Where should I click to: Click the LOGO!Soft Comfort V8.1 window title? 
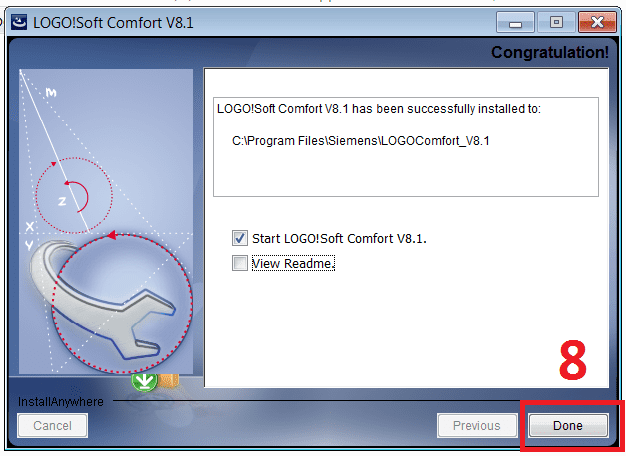[113, 23]
